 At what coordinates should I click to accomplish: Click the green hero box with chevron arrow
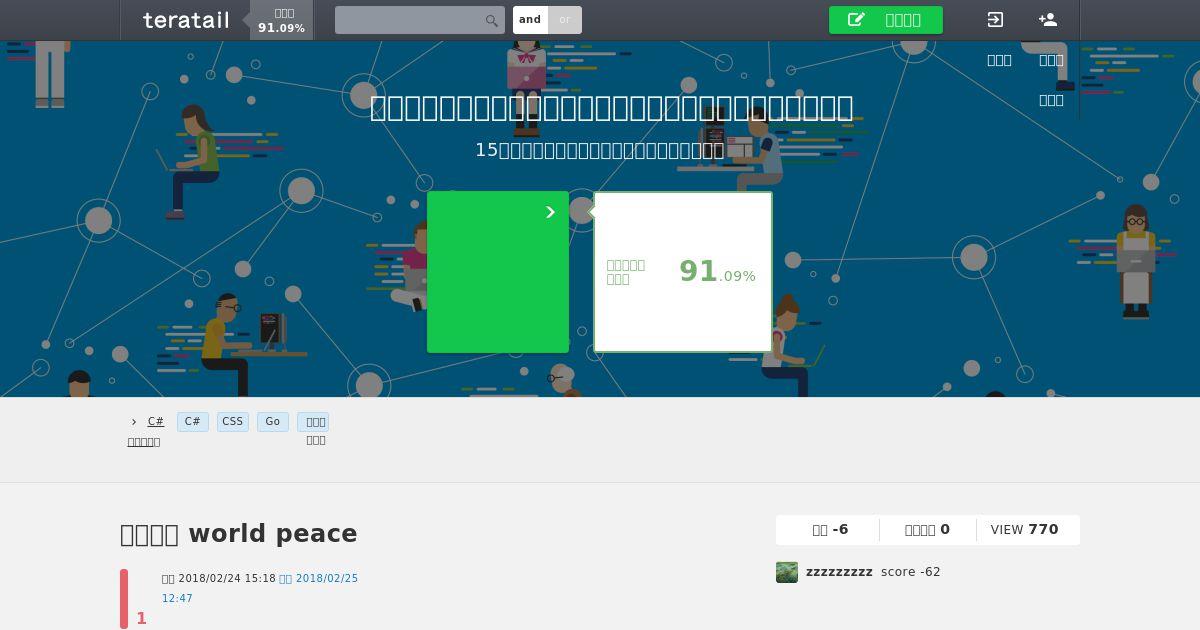[498, 272]
